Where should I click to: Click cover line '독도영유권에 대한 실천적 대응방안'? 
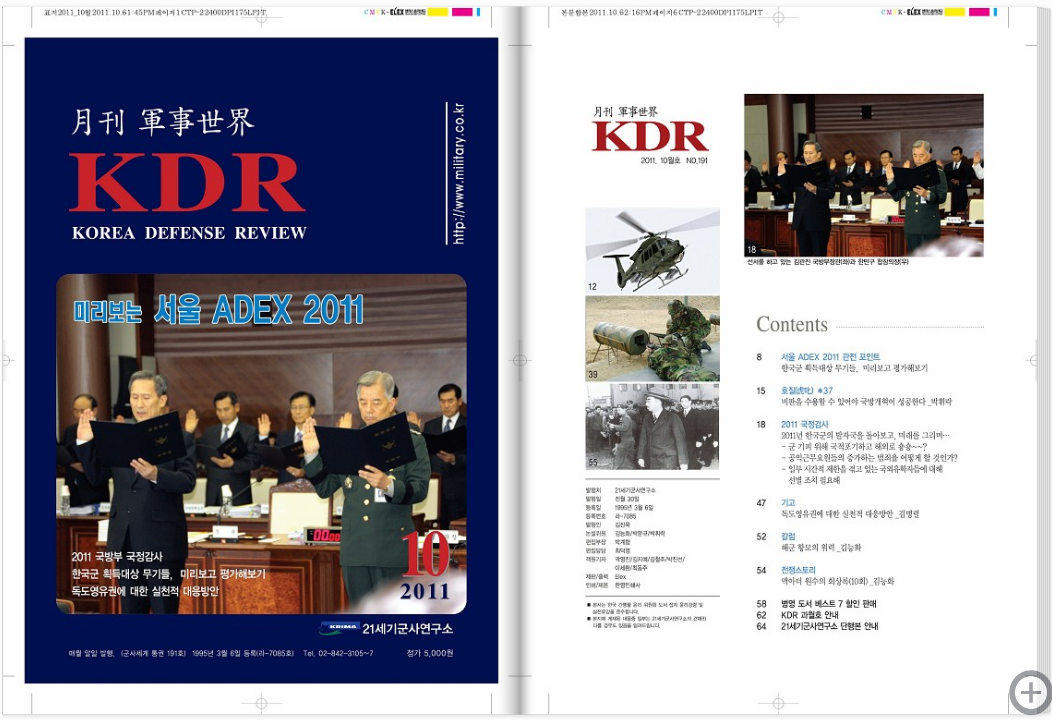[145, 591]
